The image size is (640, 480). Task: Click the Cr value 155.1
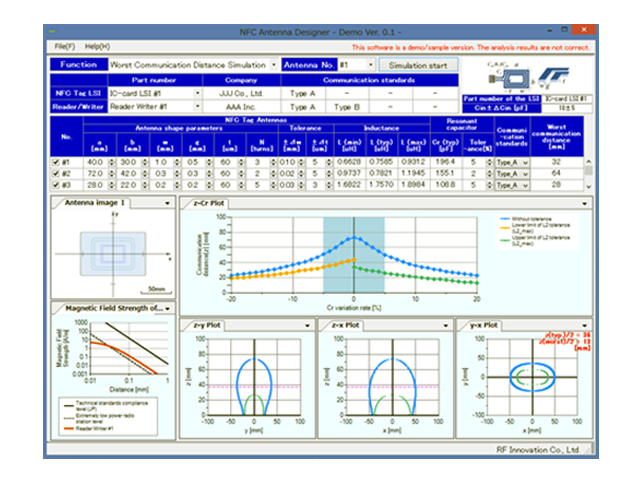point(445,173)
